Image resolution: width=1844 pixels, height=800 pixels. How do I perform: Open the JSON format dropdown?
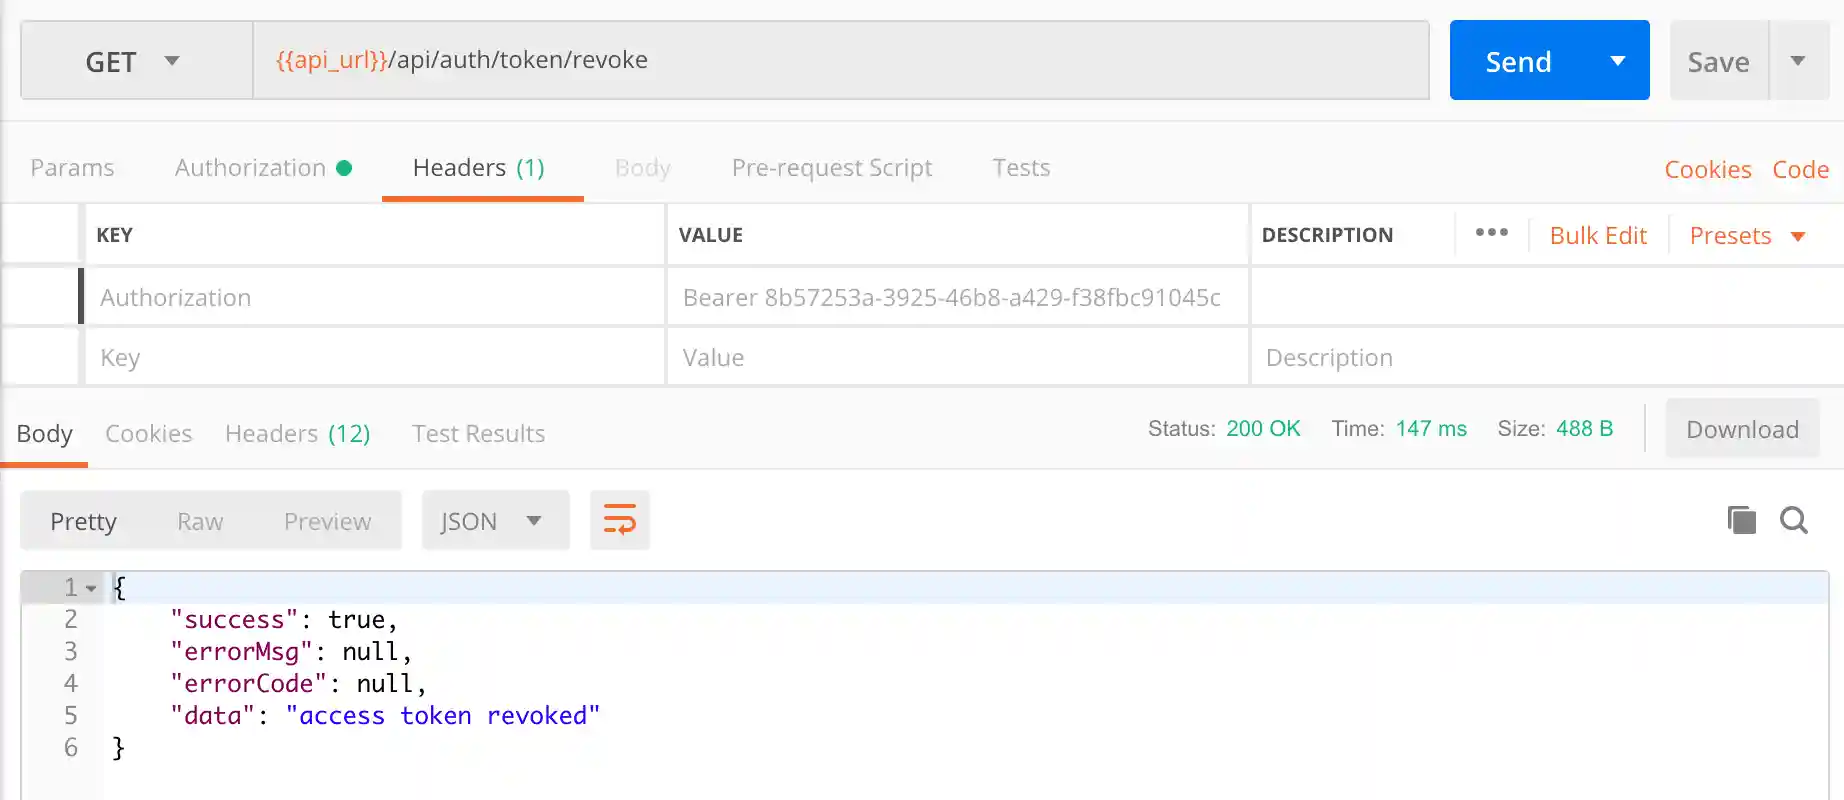pos(494,521)
